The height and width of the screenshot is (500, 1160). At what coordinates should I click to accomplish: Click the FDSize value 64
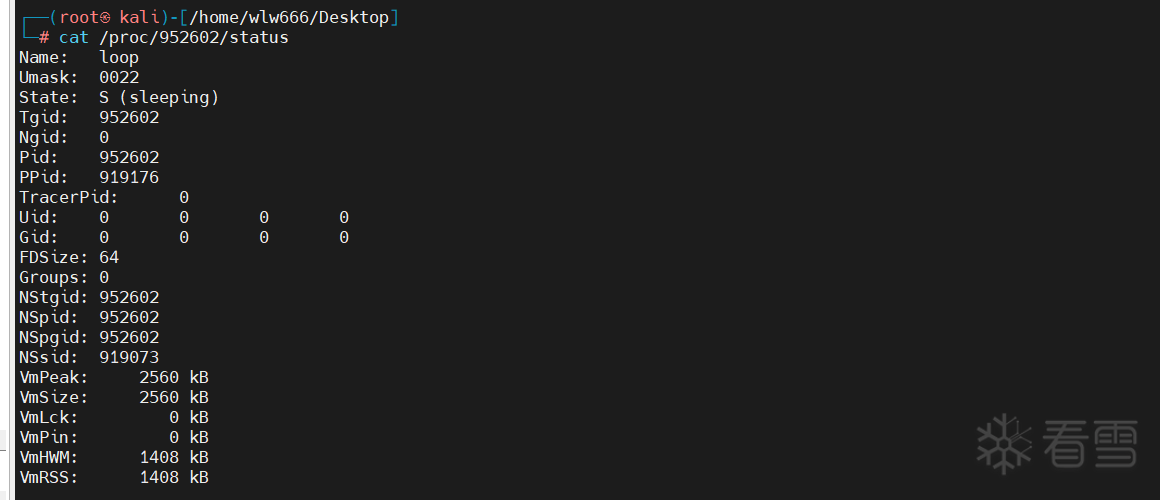tap(109, 257)
